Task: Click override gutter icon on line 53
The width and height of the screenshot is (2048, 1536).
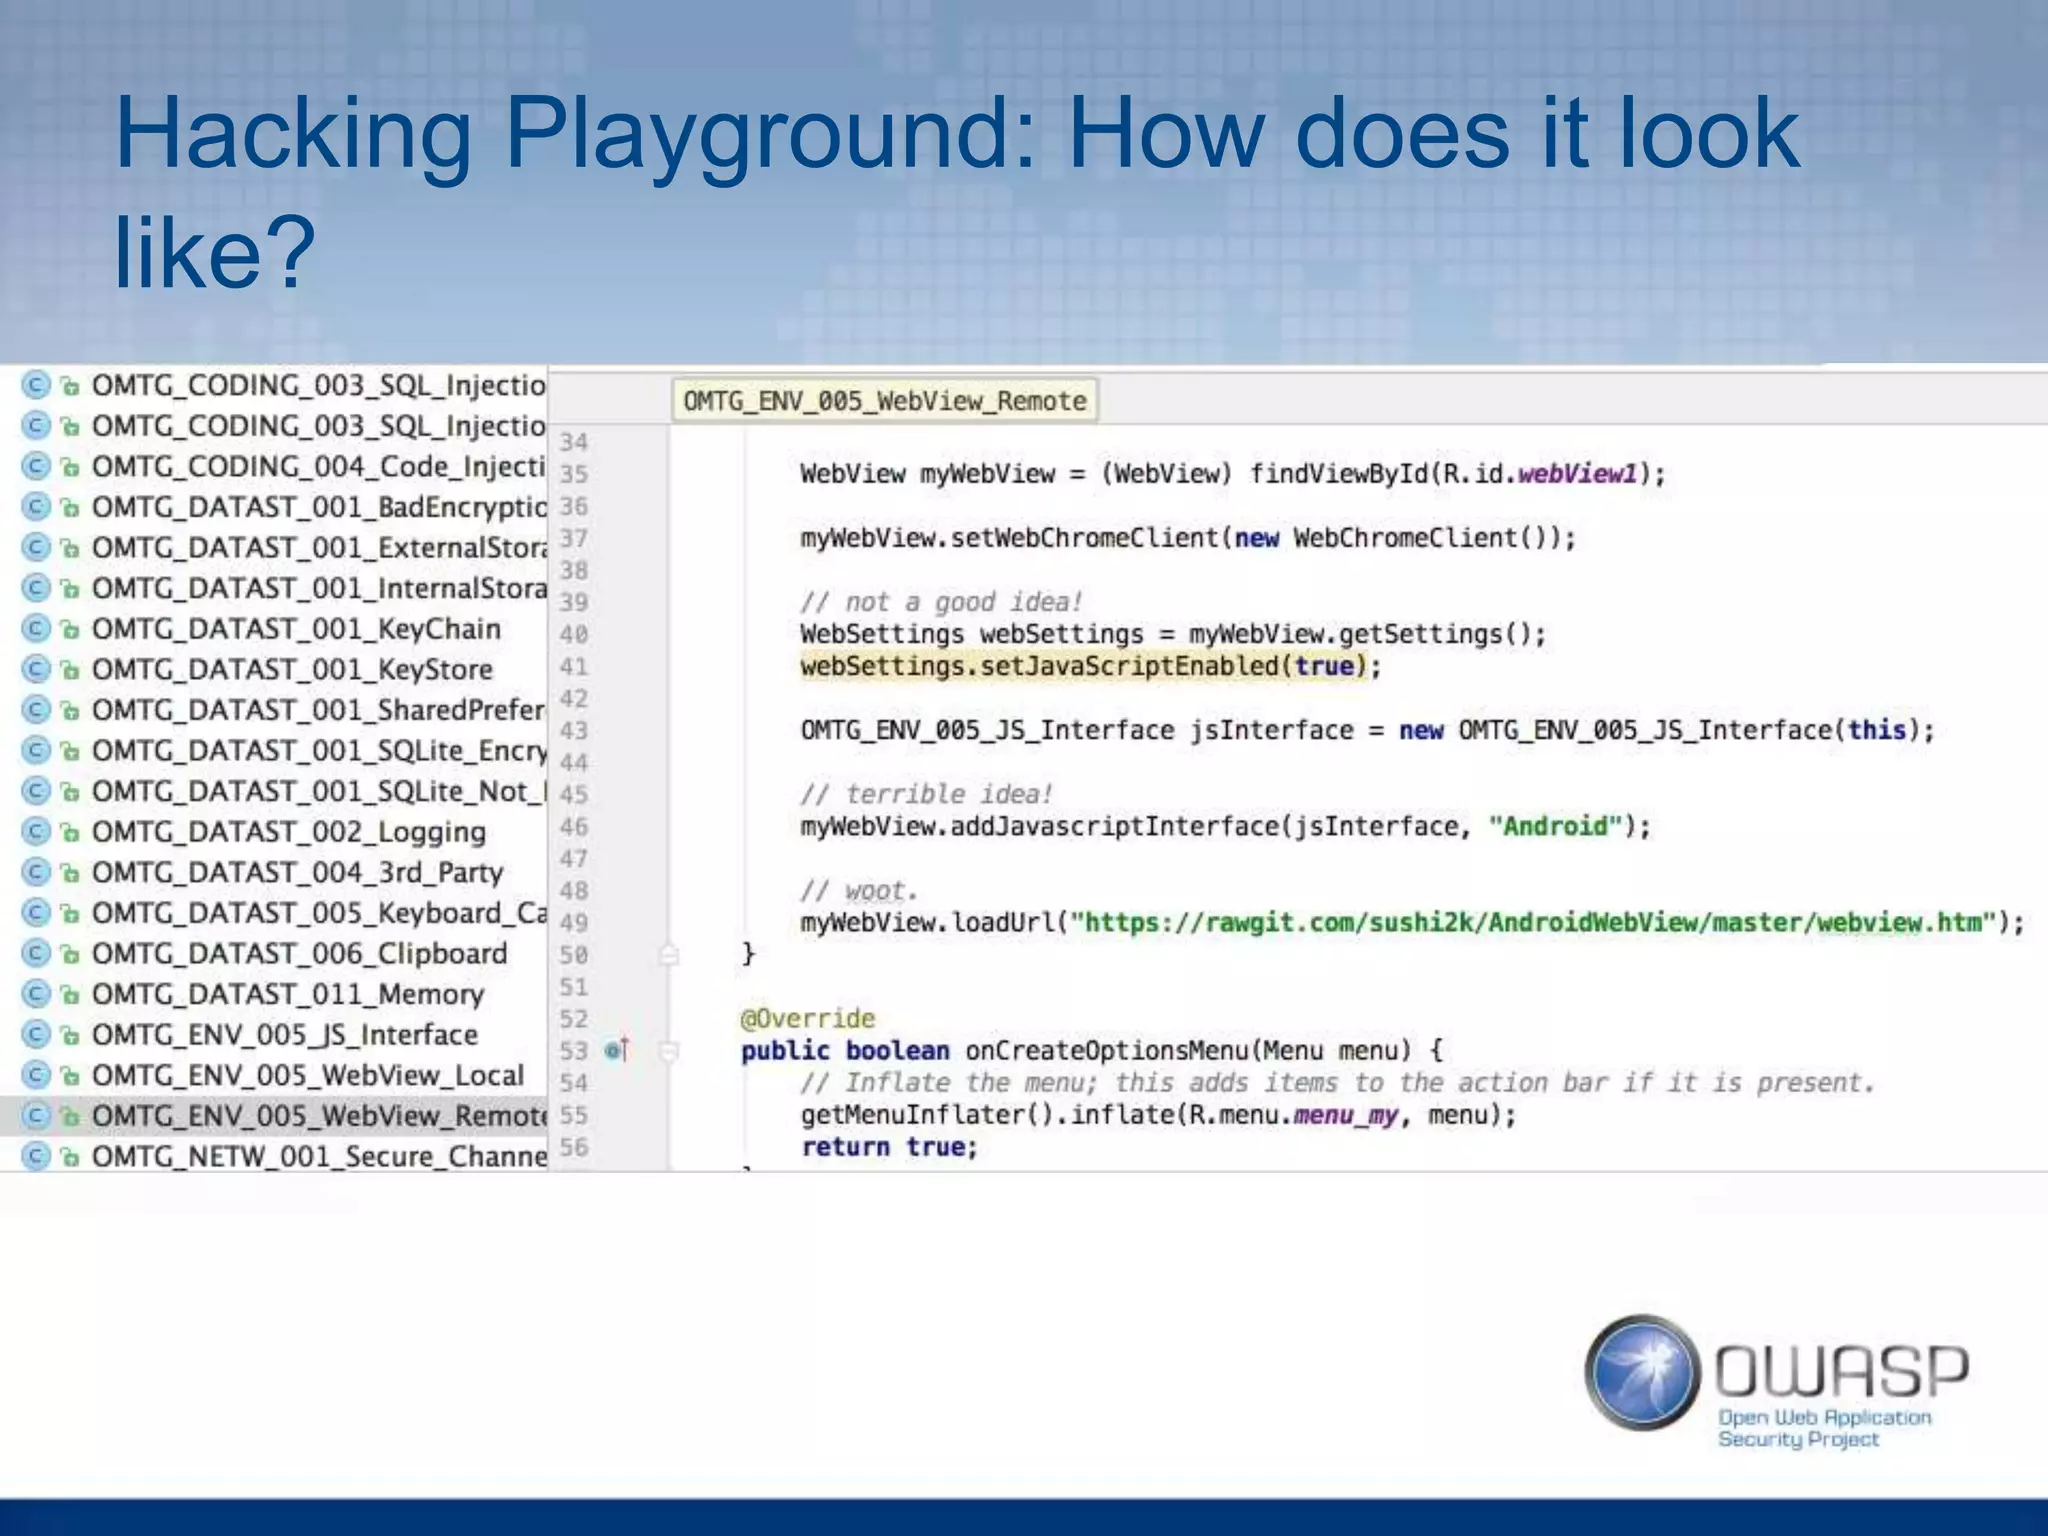Action: click(617, 1050)
